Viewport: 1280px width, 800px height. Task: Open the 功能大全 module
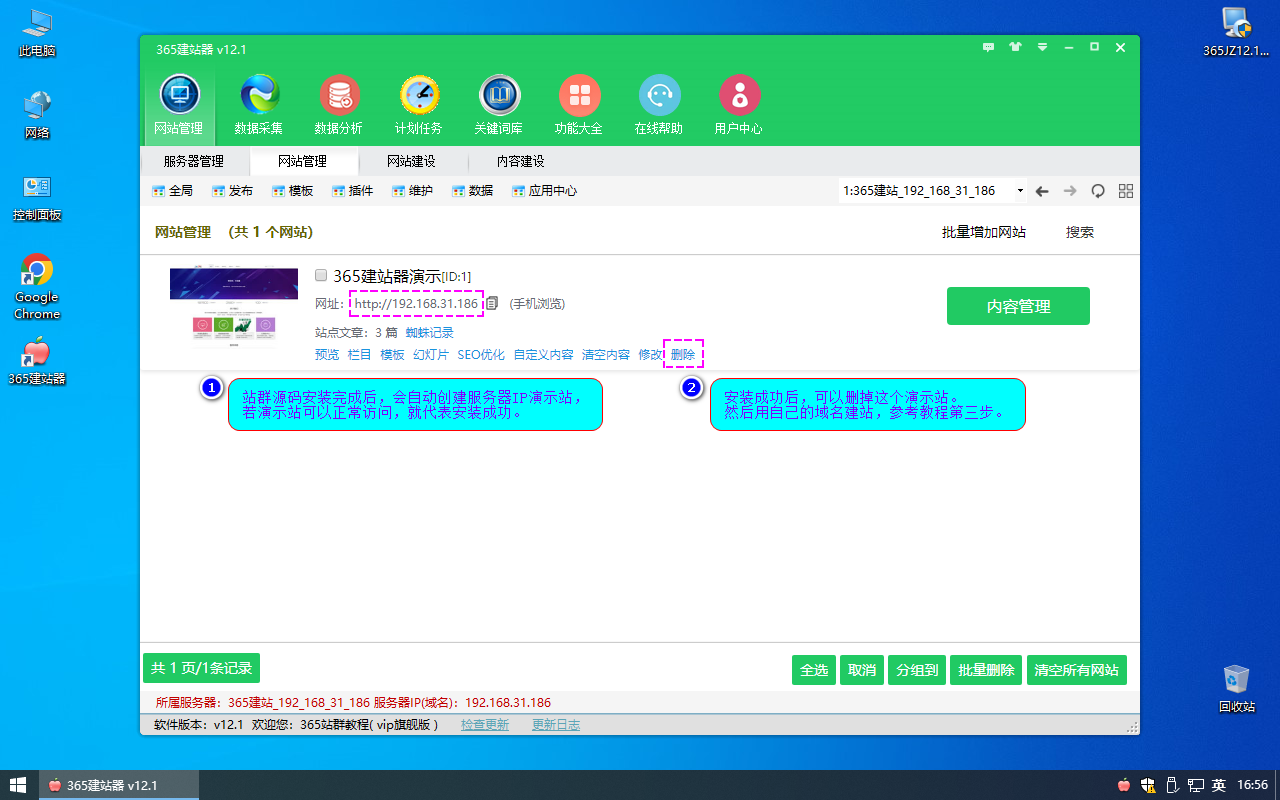(x=579, y=106)
